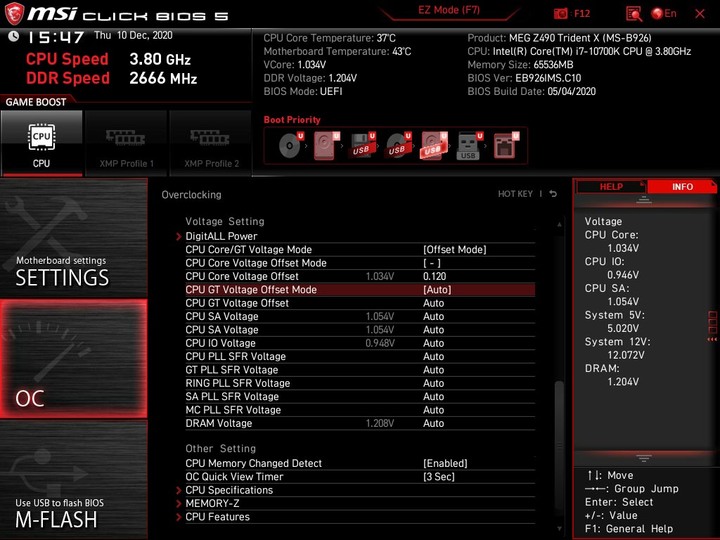
Task: Select the first optical disc boot device icon
Action: tap(291, 146)
